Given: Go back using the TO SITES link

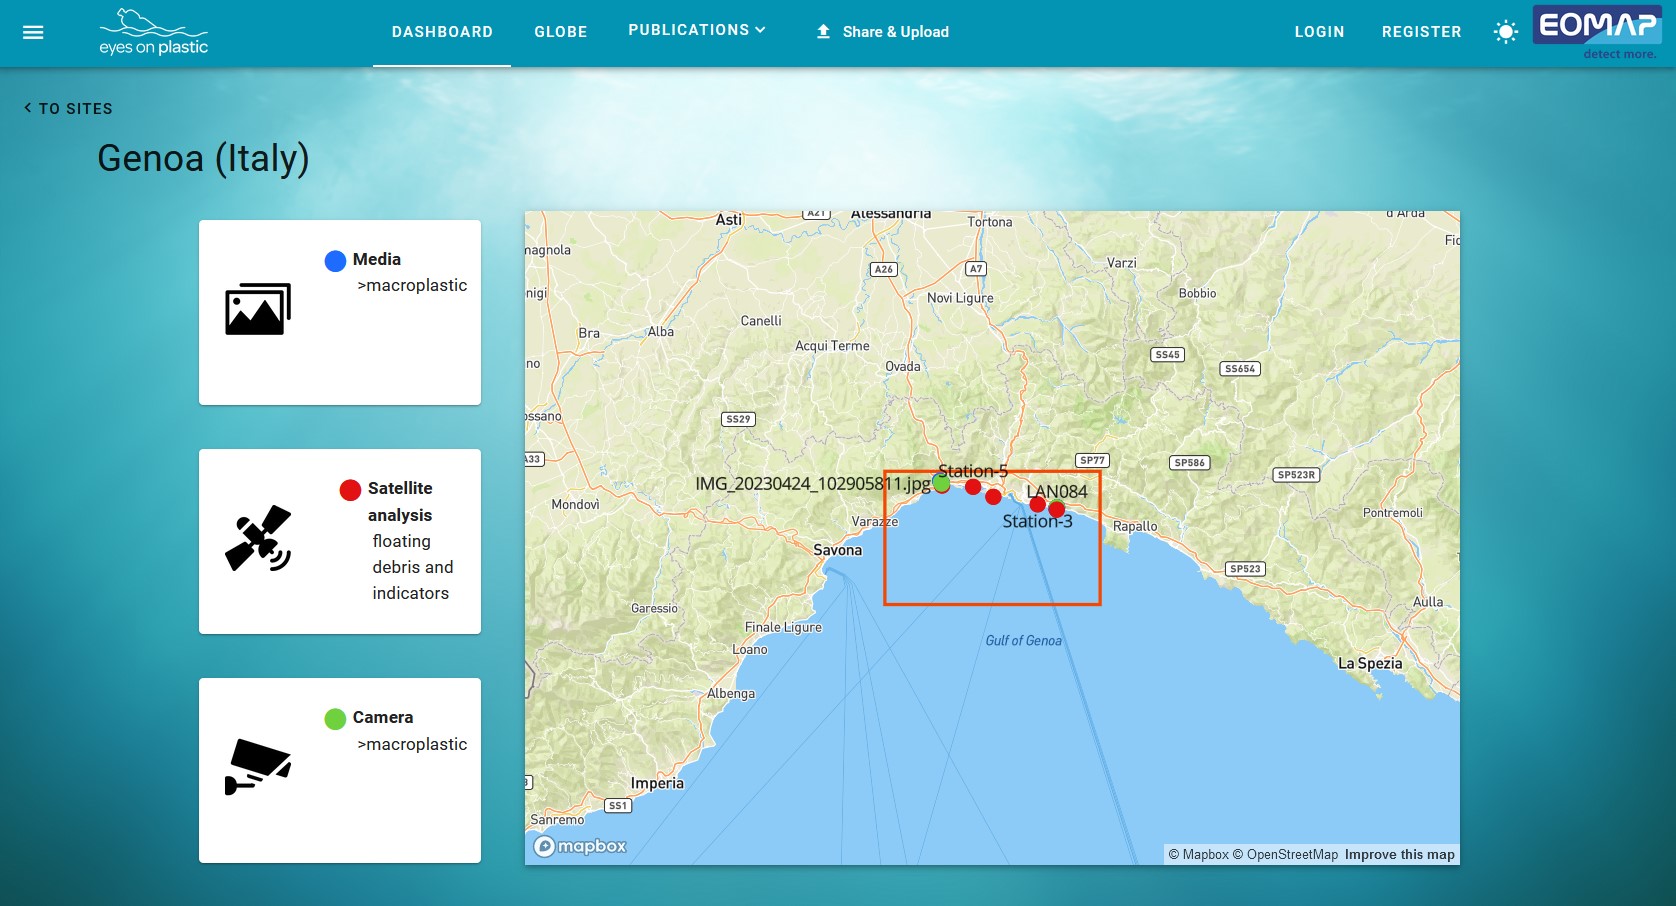Looking at the screenshot, I should click(x=67, y=108).
